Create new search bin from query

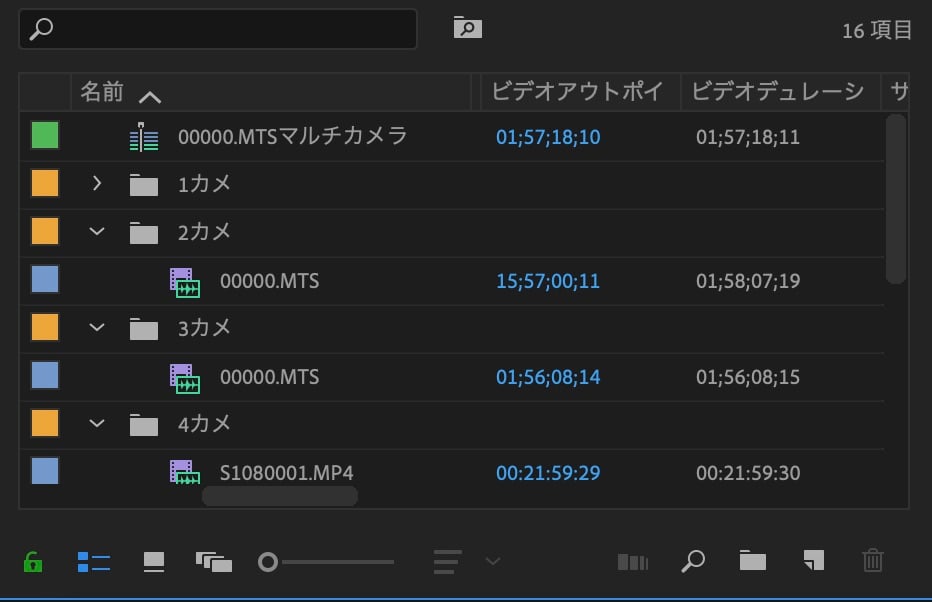tap(467, 28)
